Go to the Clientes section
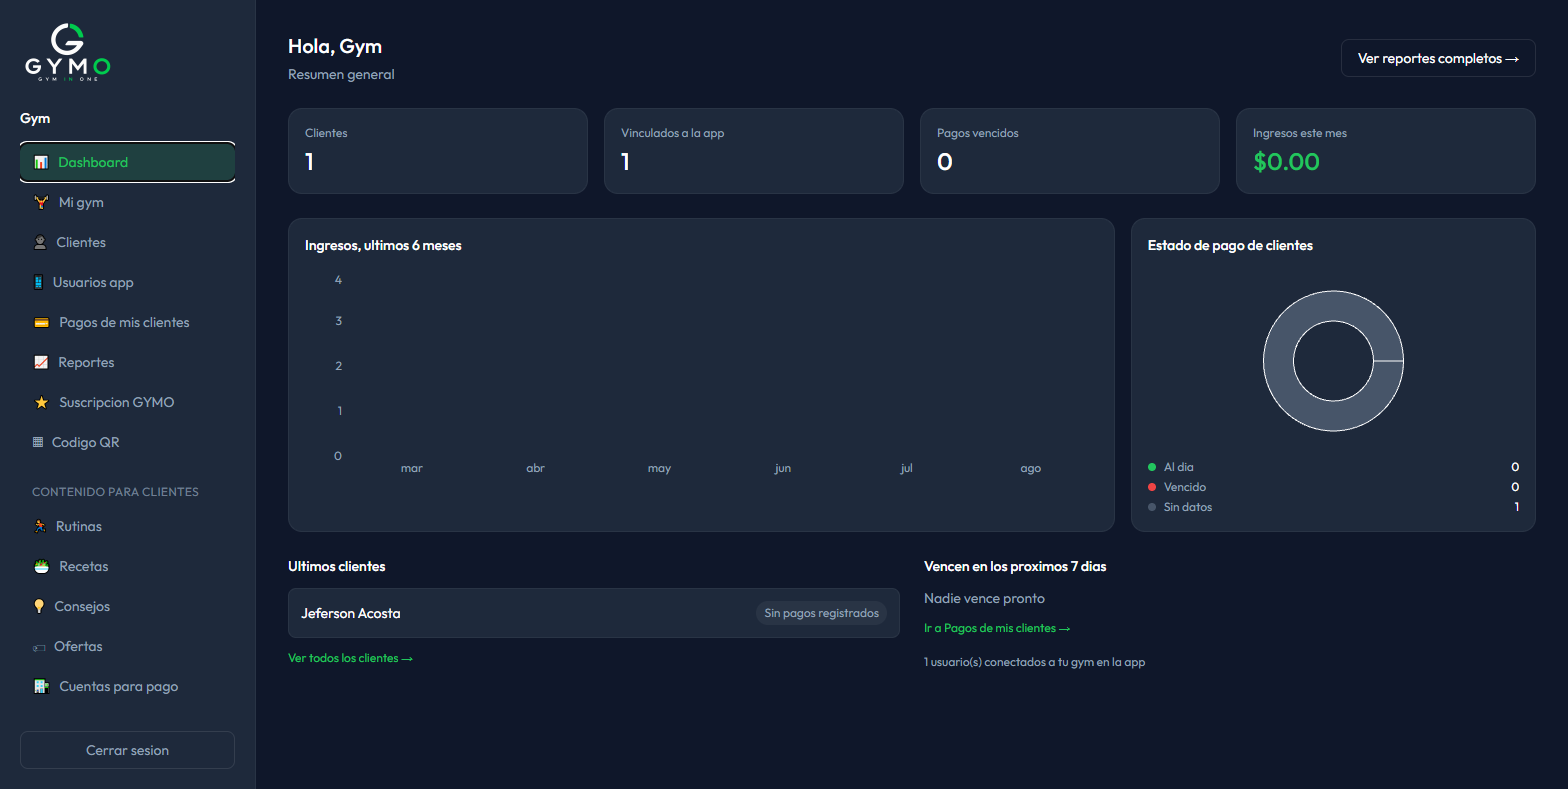Screen dimensions: 1568x789 click(127, 242)
